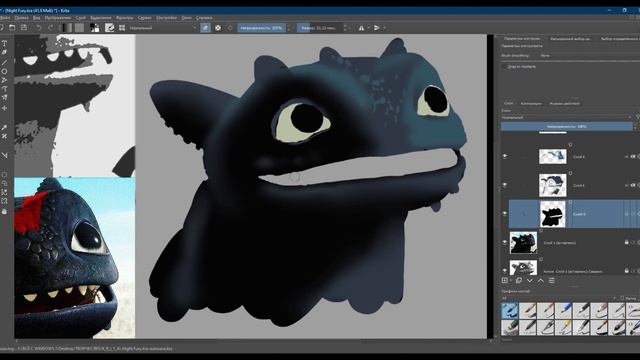The height and width of the screenshot is (360, 640).
Task: Open the Выделение menu
Action: 101,18
